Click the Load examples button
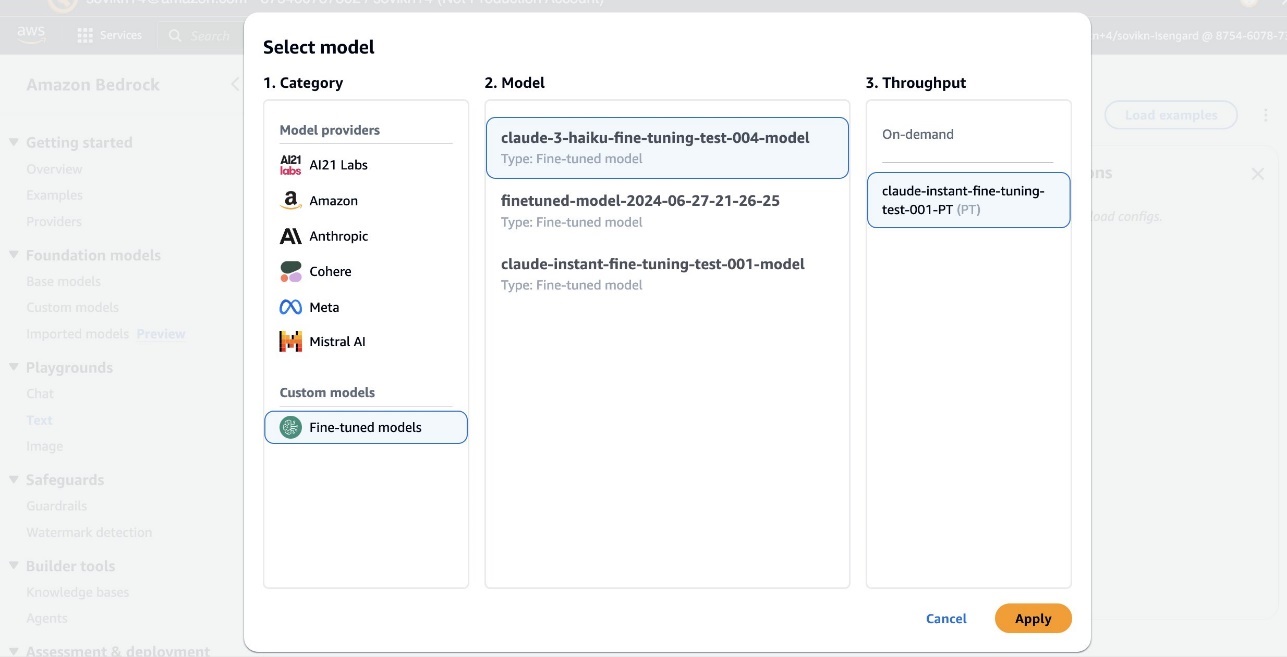The image size is (1287, 657). click(1170, 116)
